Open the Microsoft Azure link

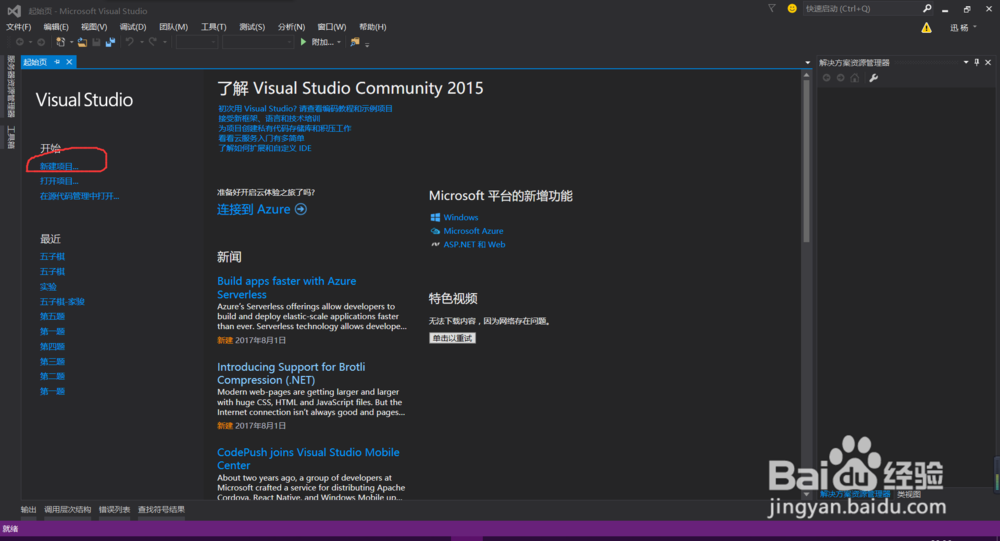point(473,231)
